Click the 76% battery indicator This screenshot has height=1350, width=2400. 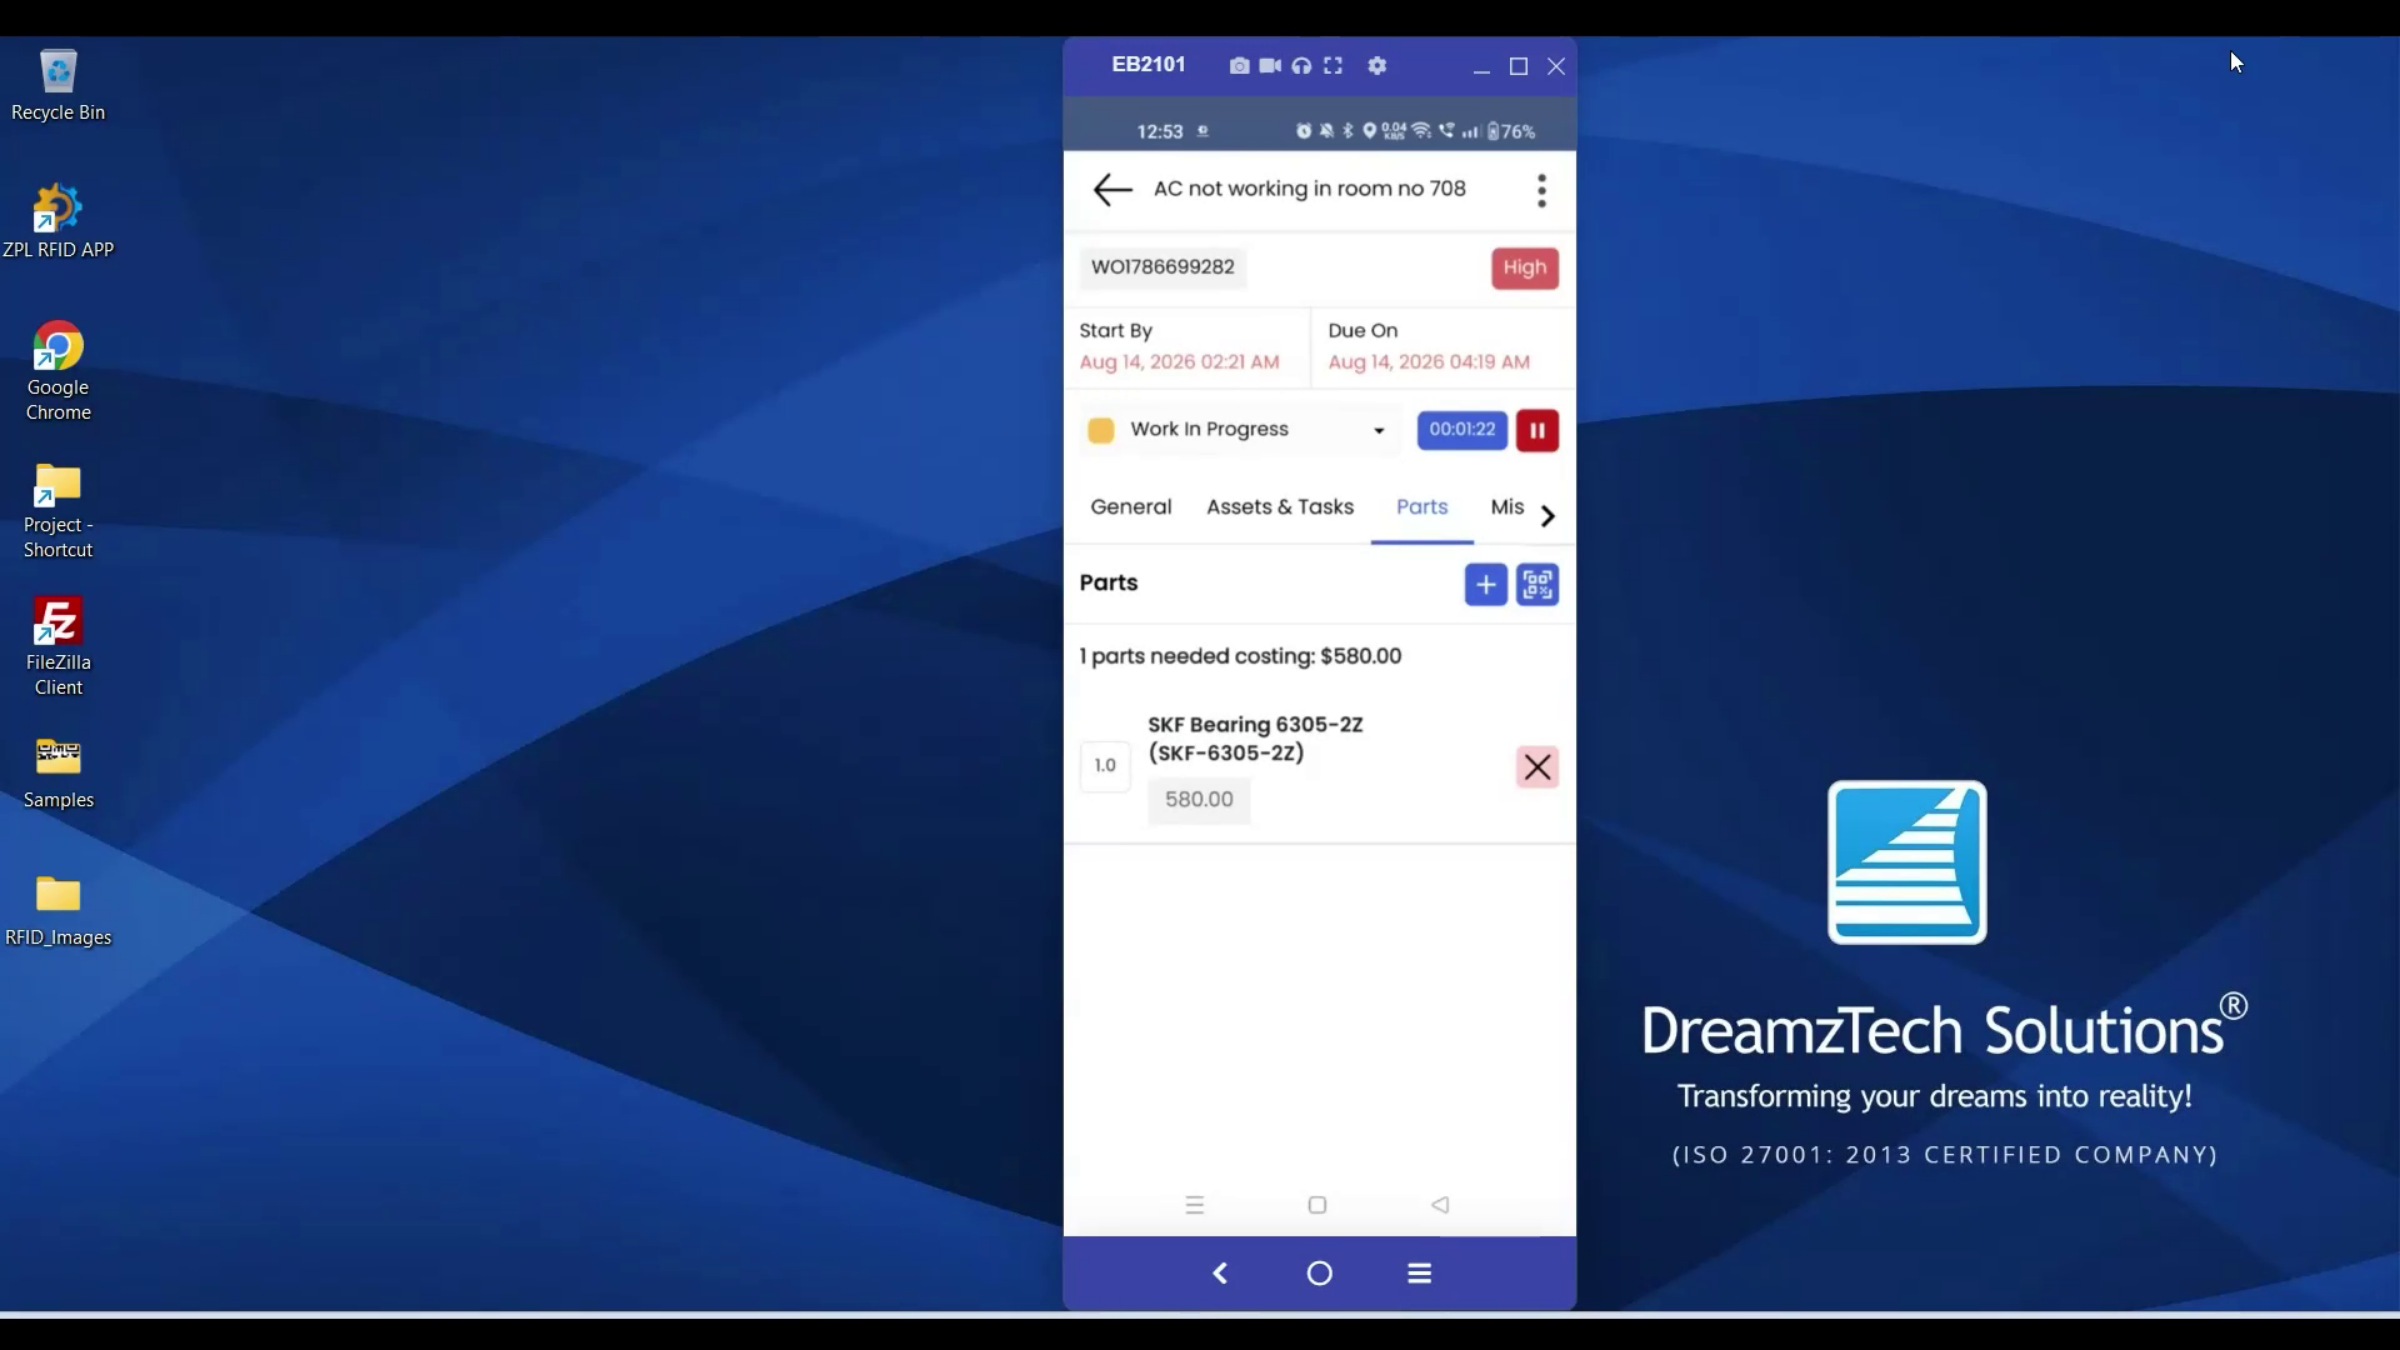(1511, 131)
